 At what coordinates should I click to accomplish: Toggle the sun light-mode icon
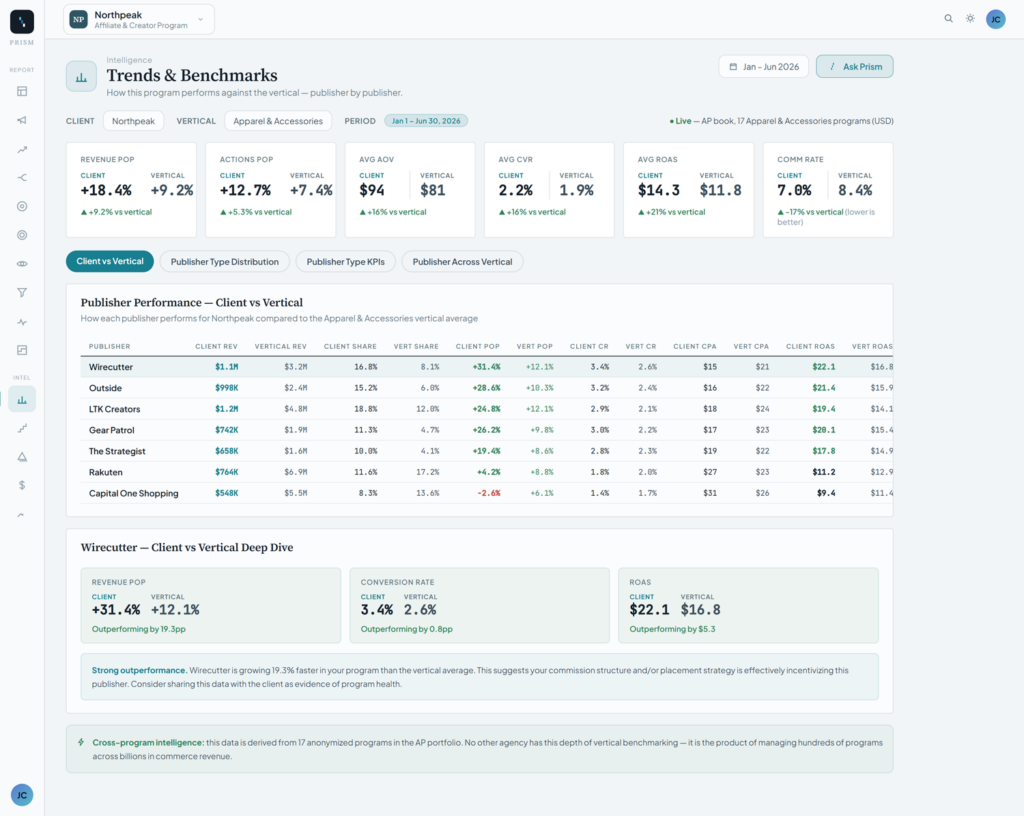[x=970, y=18]
